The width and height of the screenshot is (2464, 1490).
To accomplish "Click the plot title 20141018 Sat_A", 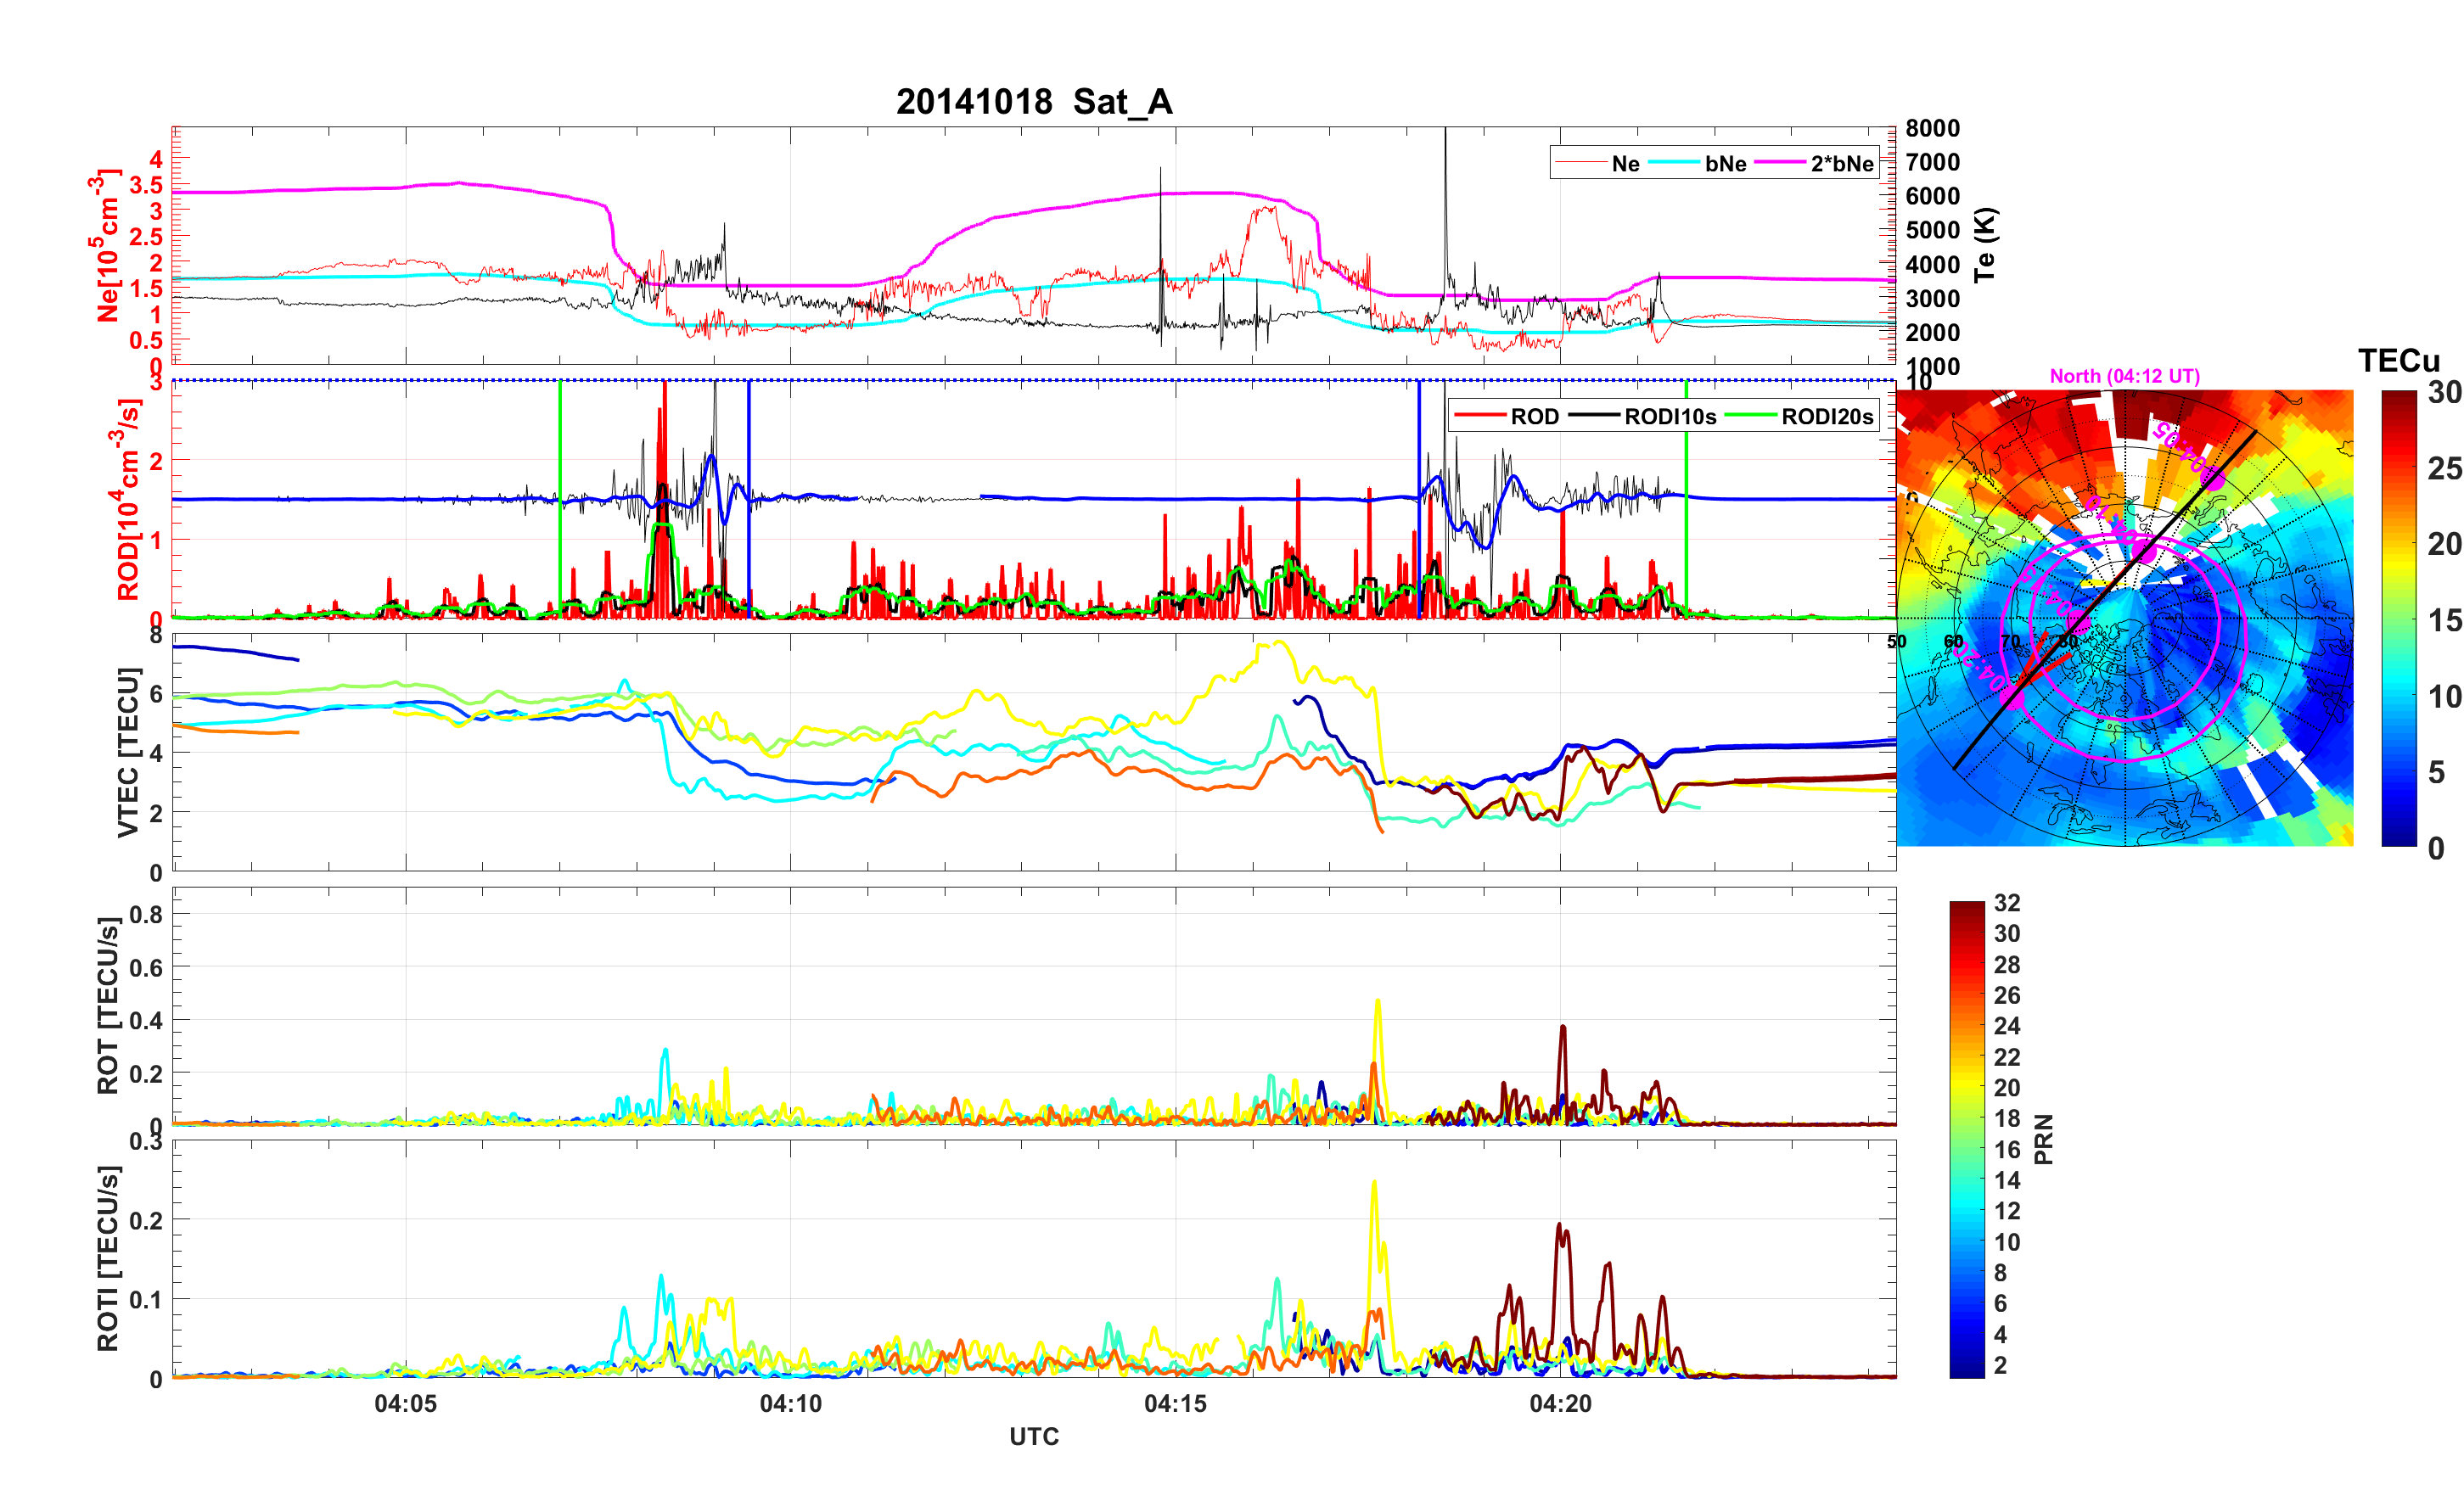I will pyautogui.click(x=1033, y=102).
